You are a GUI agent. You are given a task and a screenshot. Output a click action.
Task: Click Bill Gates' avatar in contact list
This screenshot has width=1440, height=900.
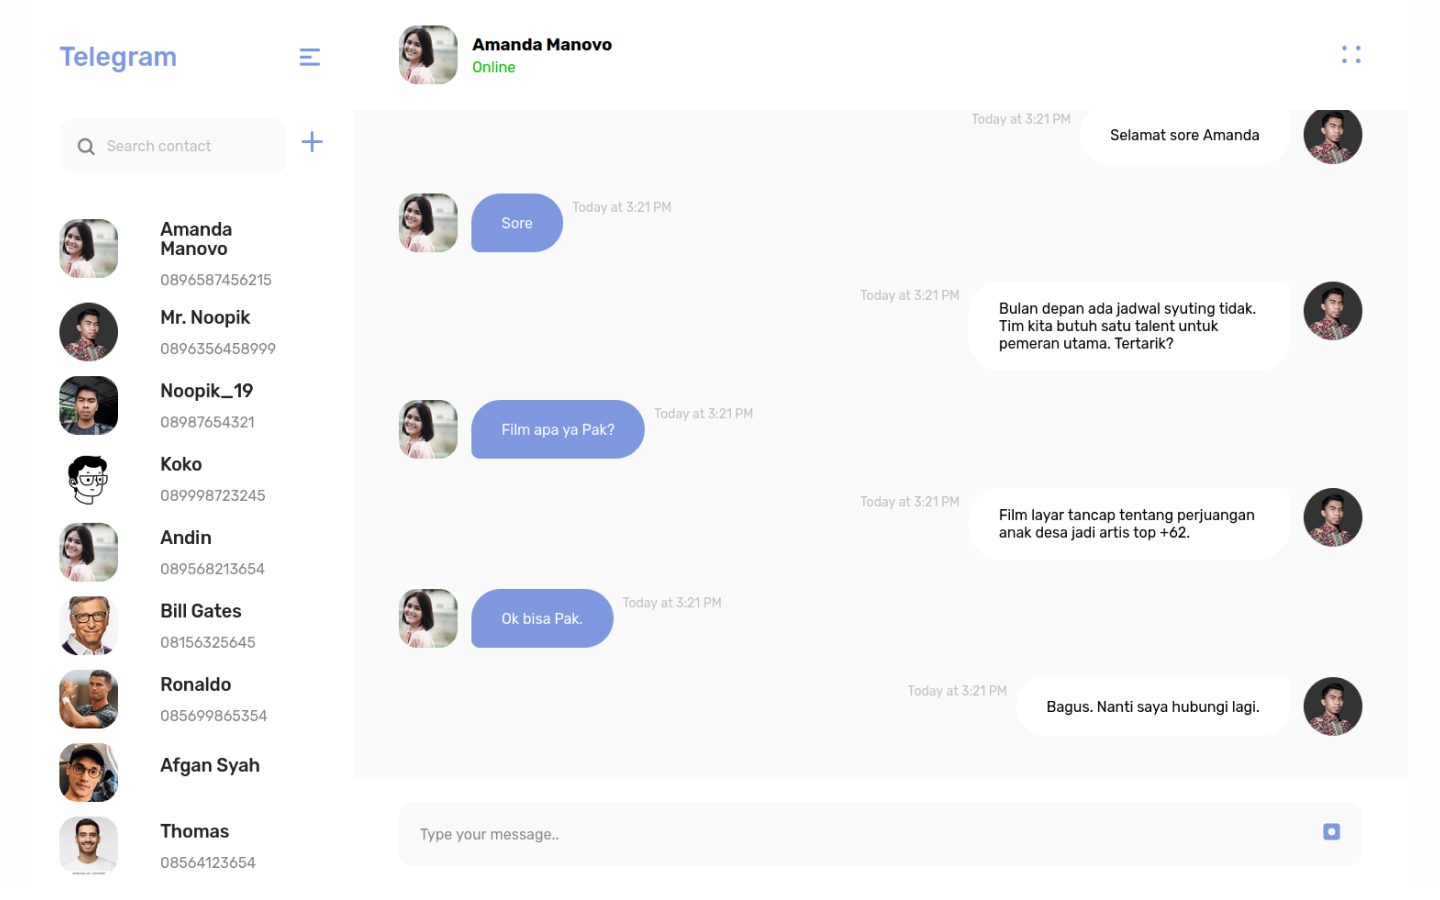point(88,625)
